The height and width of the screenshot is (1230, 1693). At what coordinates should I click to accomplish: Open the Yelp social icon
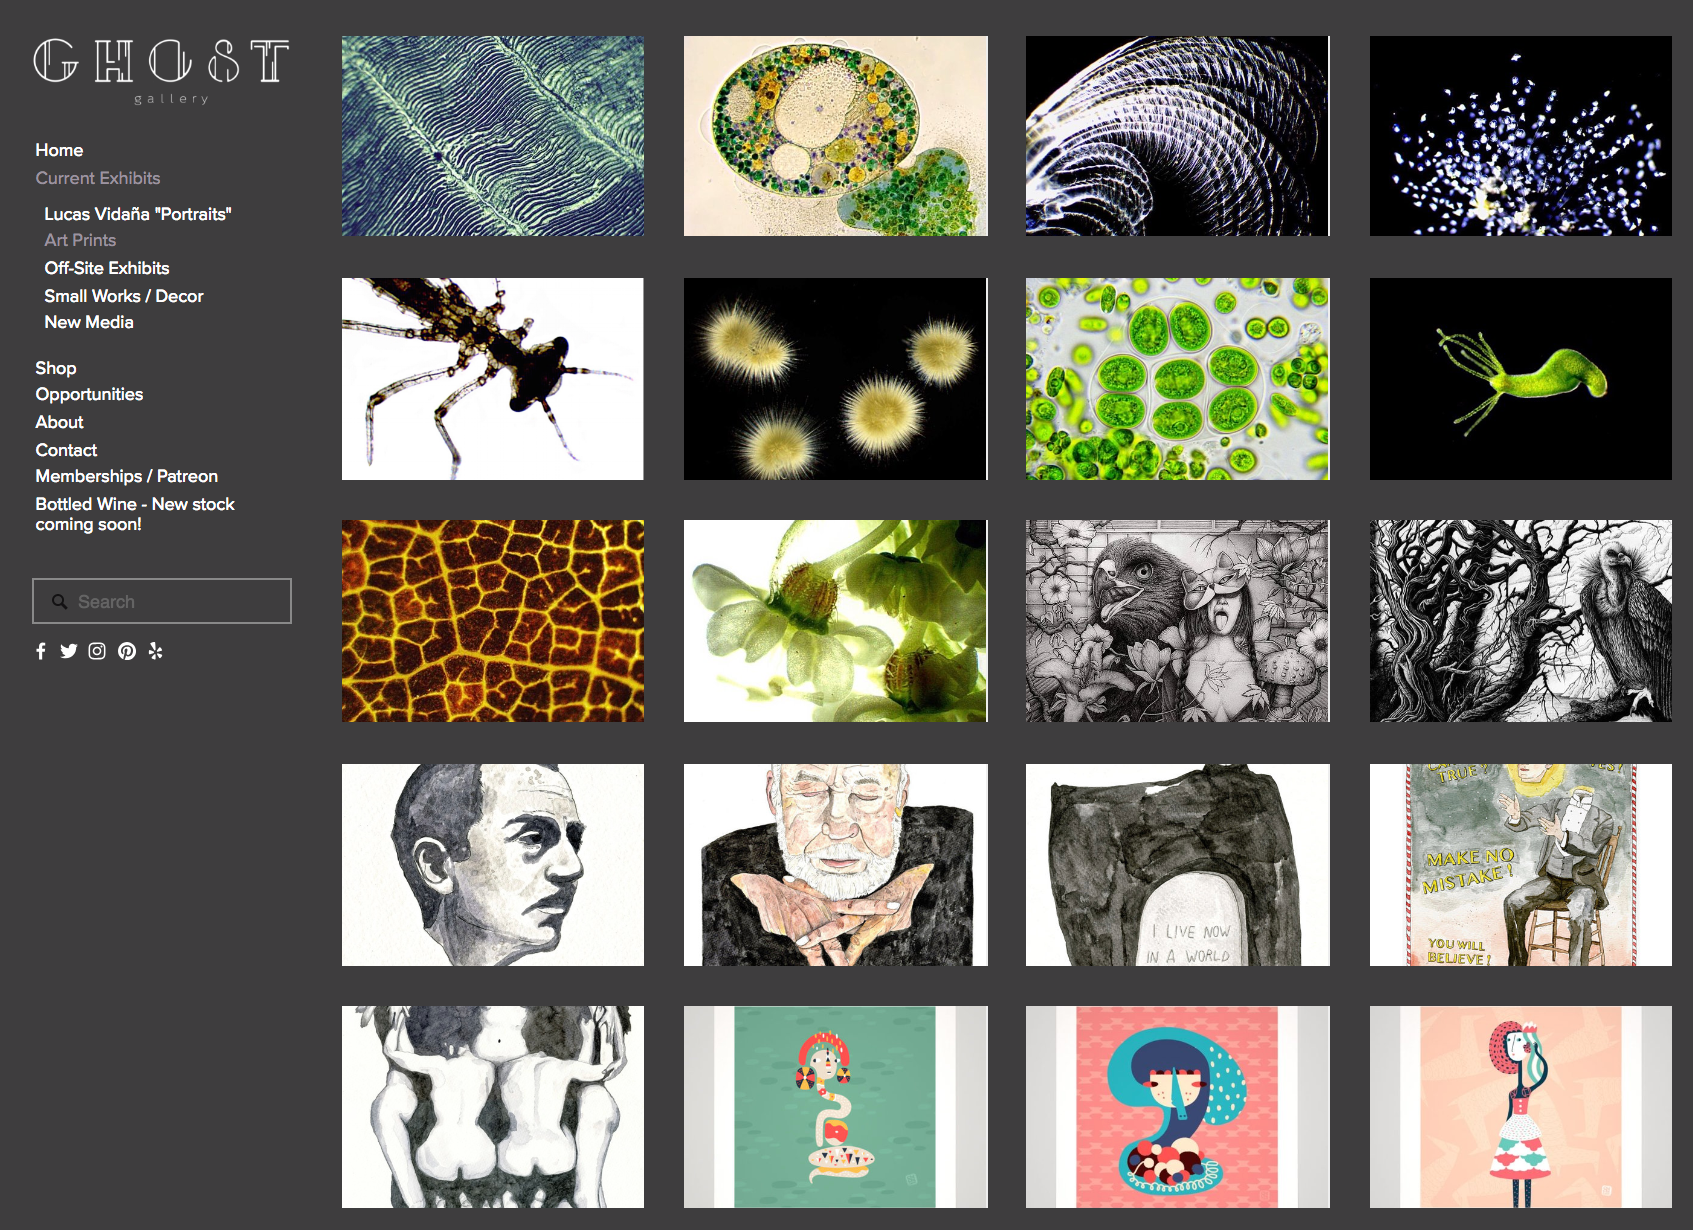tap(155, 651)
